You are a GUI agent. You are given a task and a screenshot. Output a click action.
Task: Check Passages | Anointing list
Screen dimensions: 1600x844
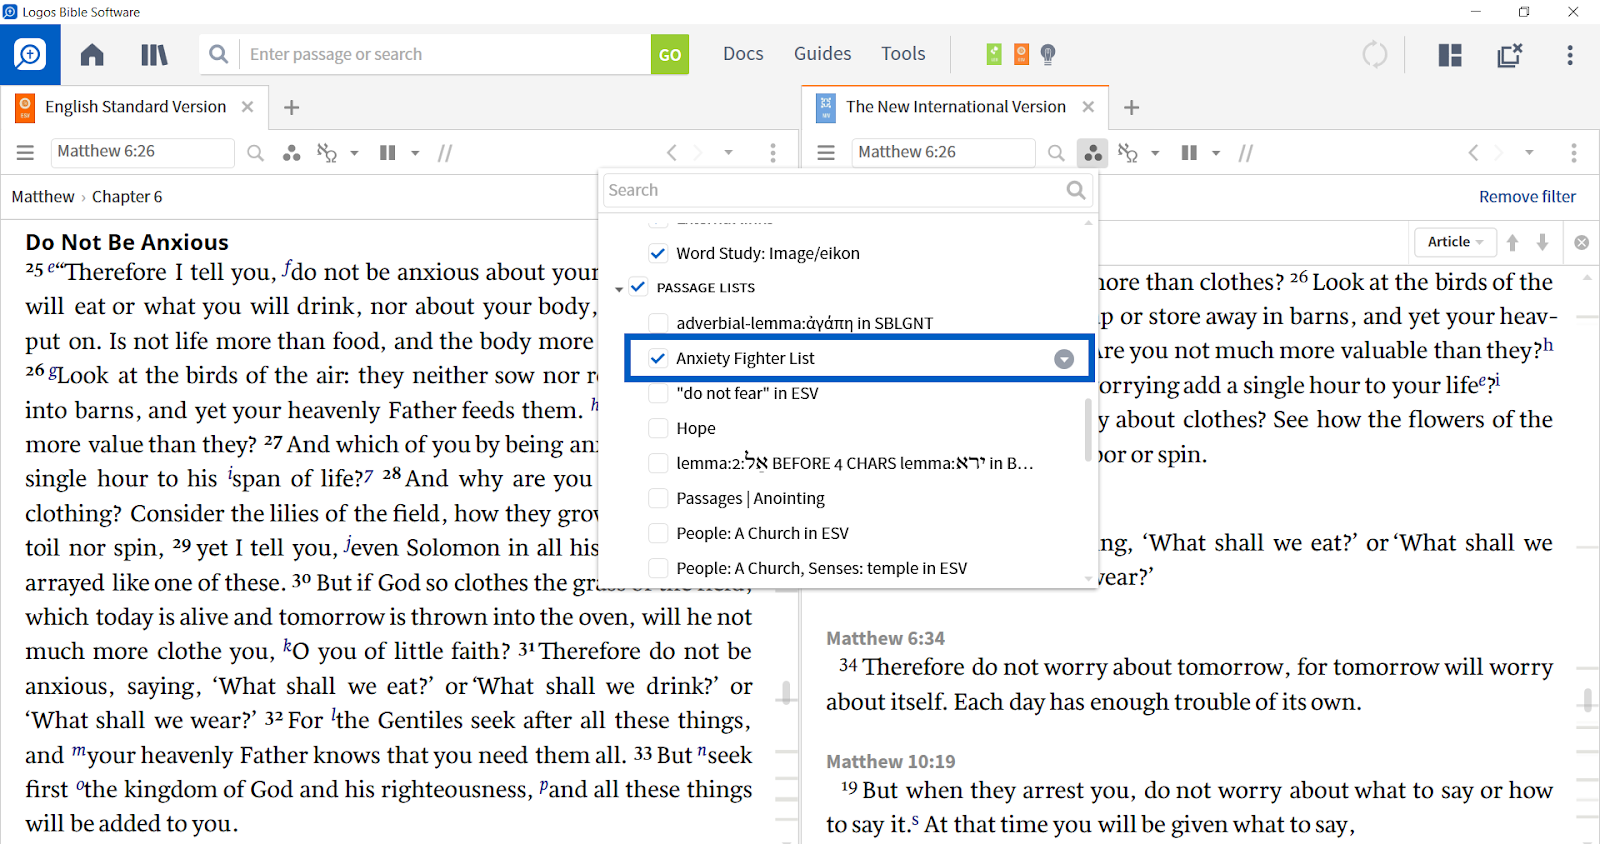coord(658,498)
